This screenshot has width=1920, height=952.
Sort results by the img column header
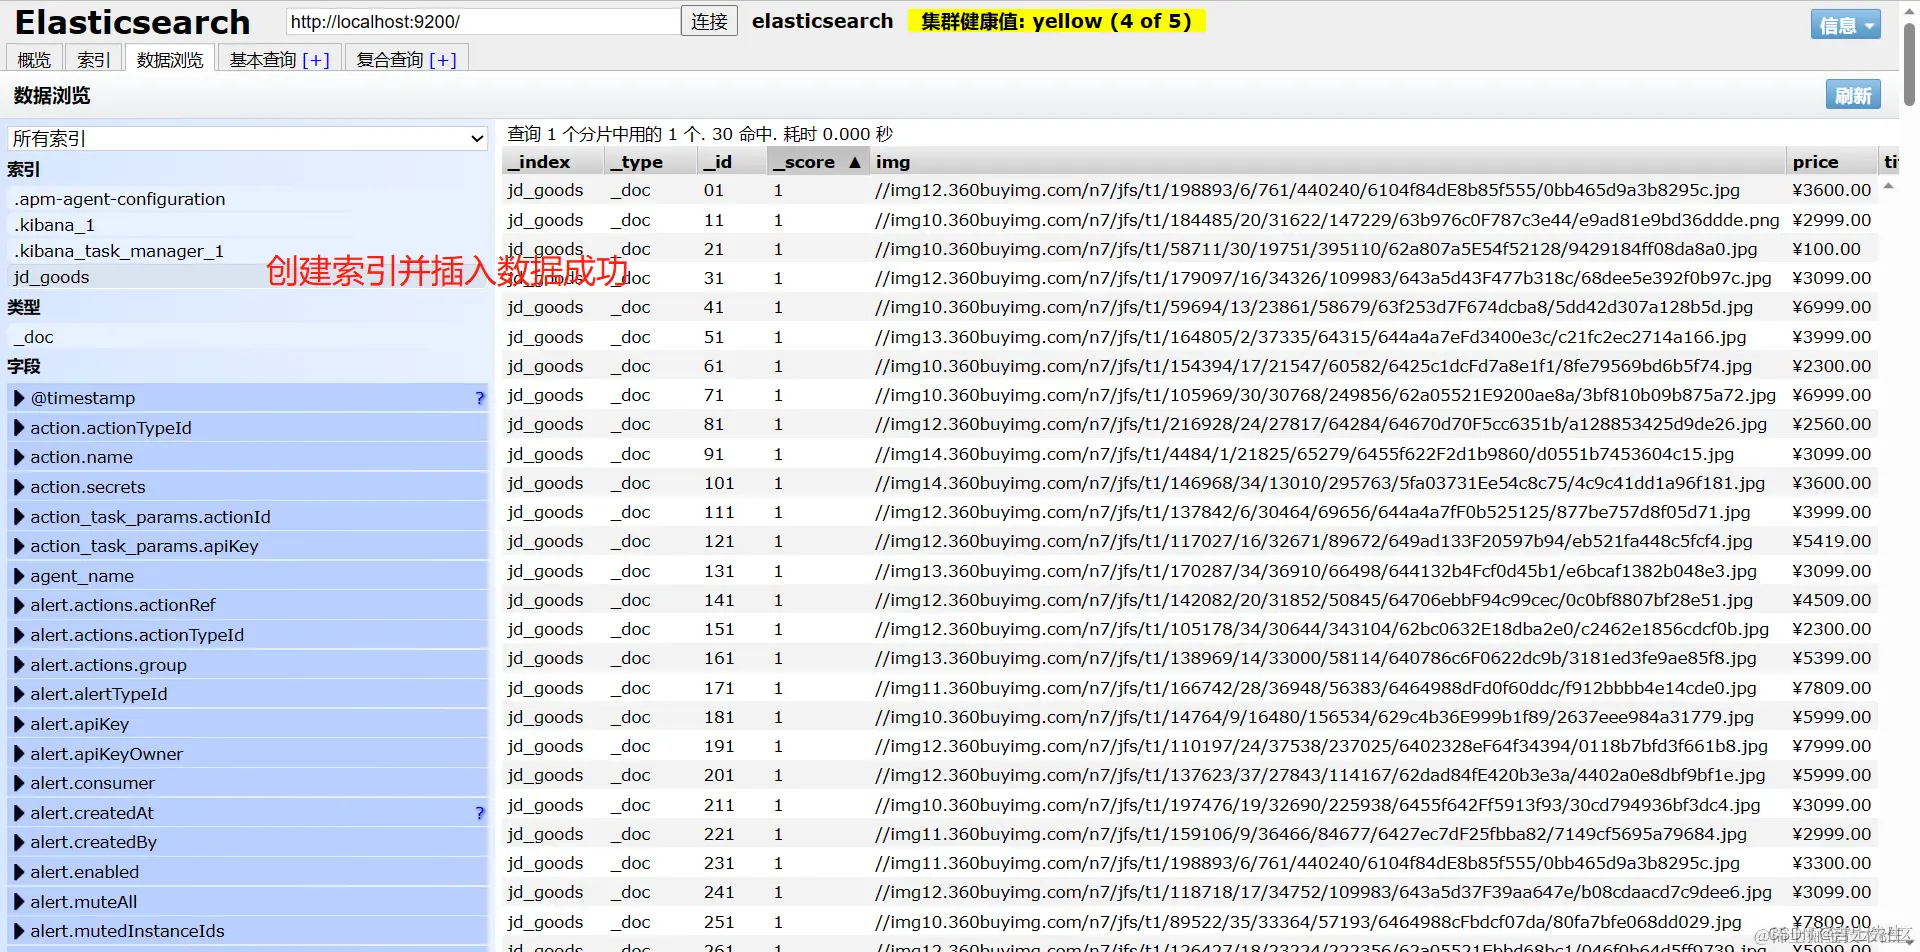pyautogui.click(x=1328, y=162)
